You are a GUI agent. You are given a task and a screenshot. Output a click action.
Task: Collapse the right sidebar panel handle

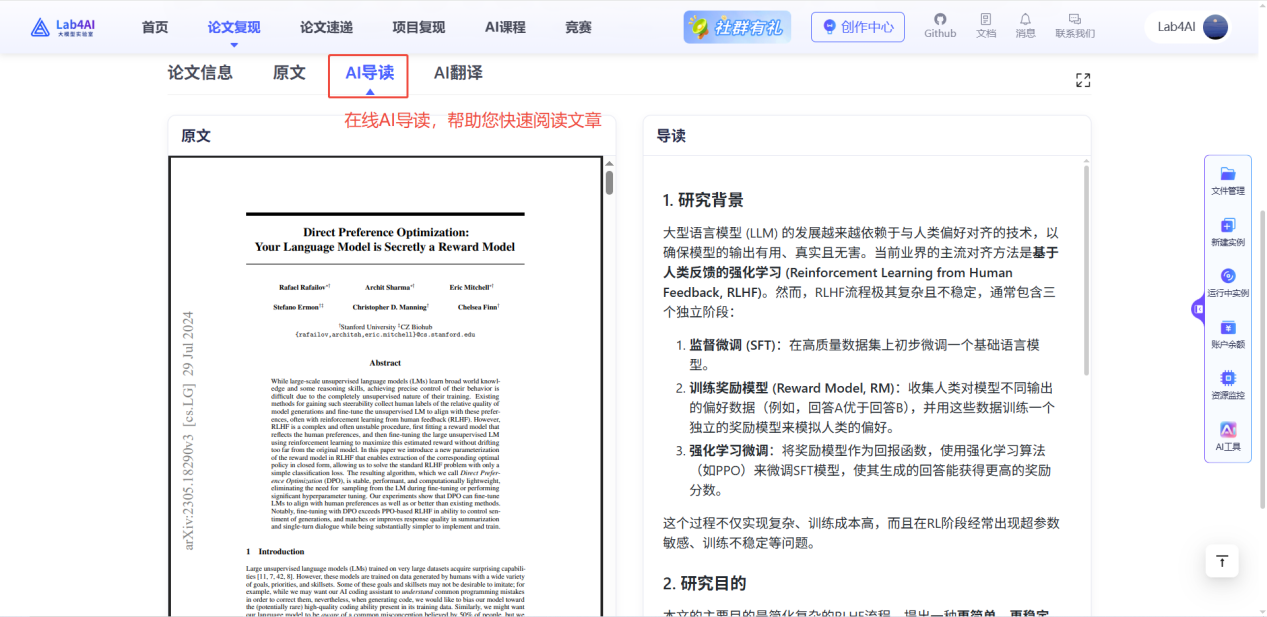(1198, 310)
